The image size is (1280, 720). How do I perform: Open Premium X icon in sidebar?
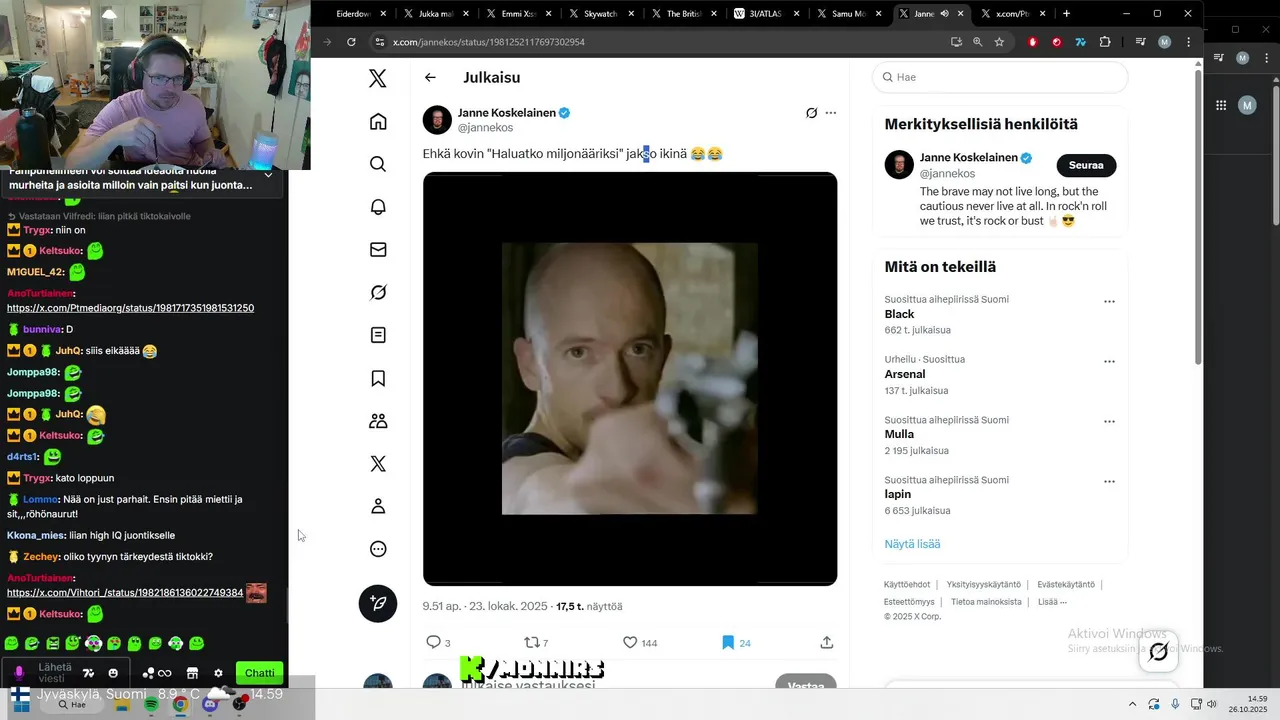pyautogui.click(x=378, y=464)
